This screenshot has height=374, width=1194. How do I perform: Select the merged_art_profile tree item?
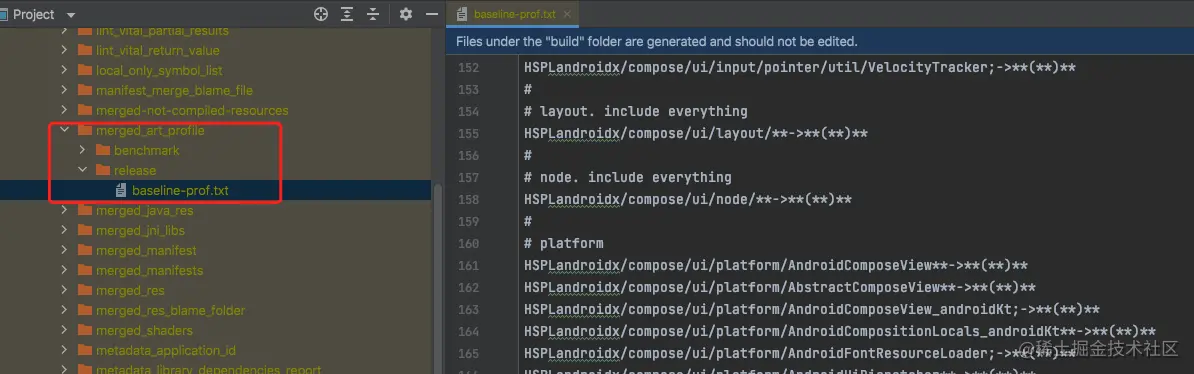click(x=150, y=130)
